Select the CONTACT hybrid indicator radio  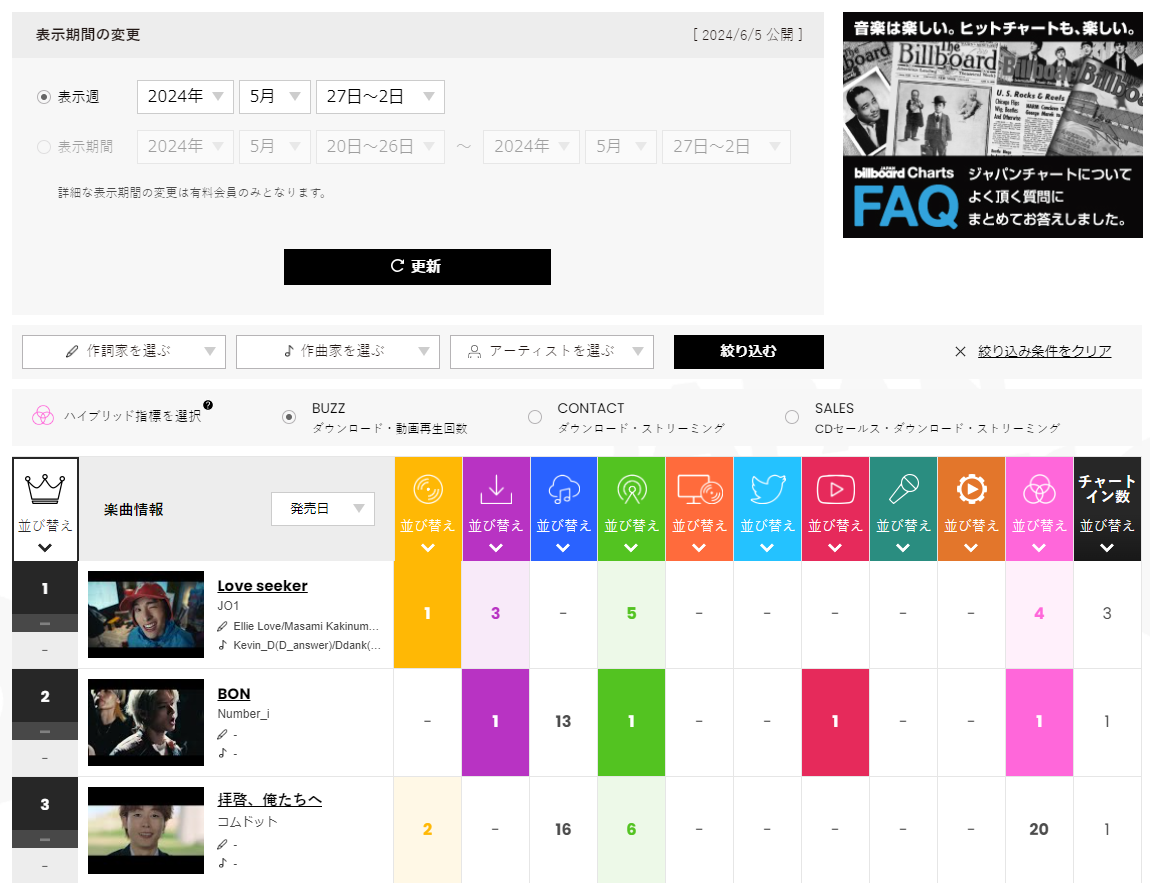pos(535,417)
